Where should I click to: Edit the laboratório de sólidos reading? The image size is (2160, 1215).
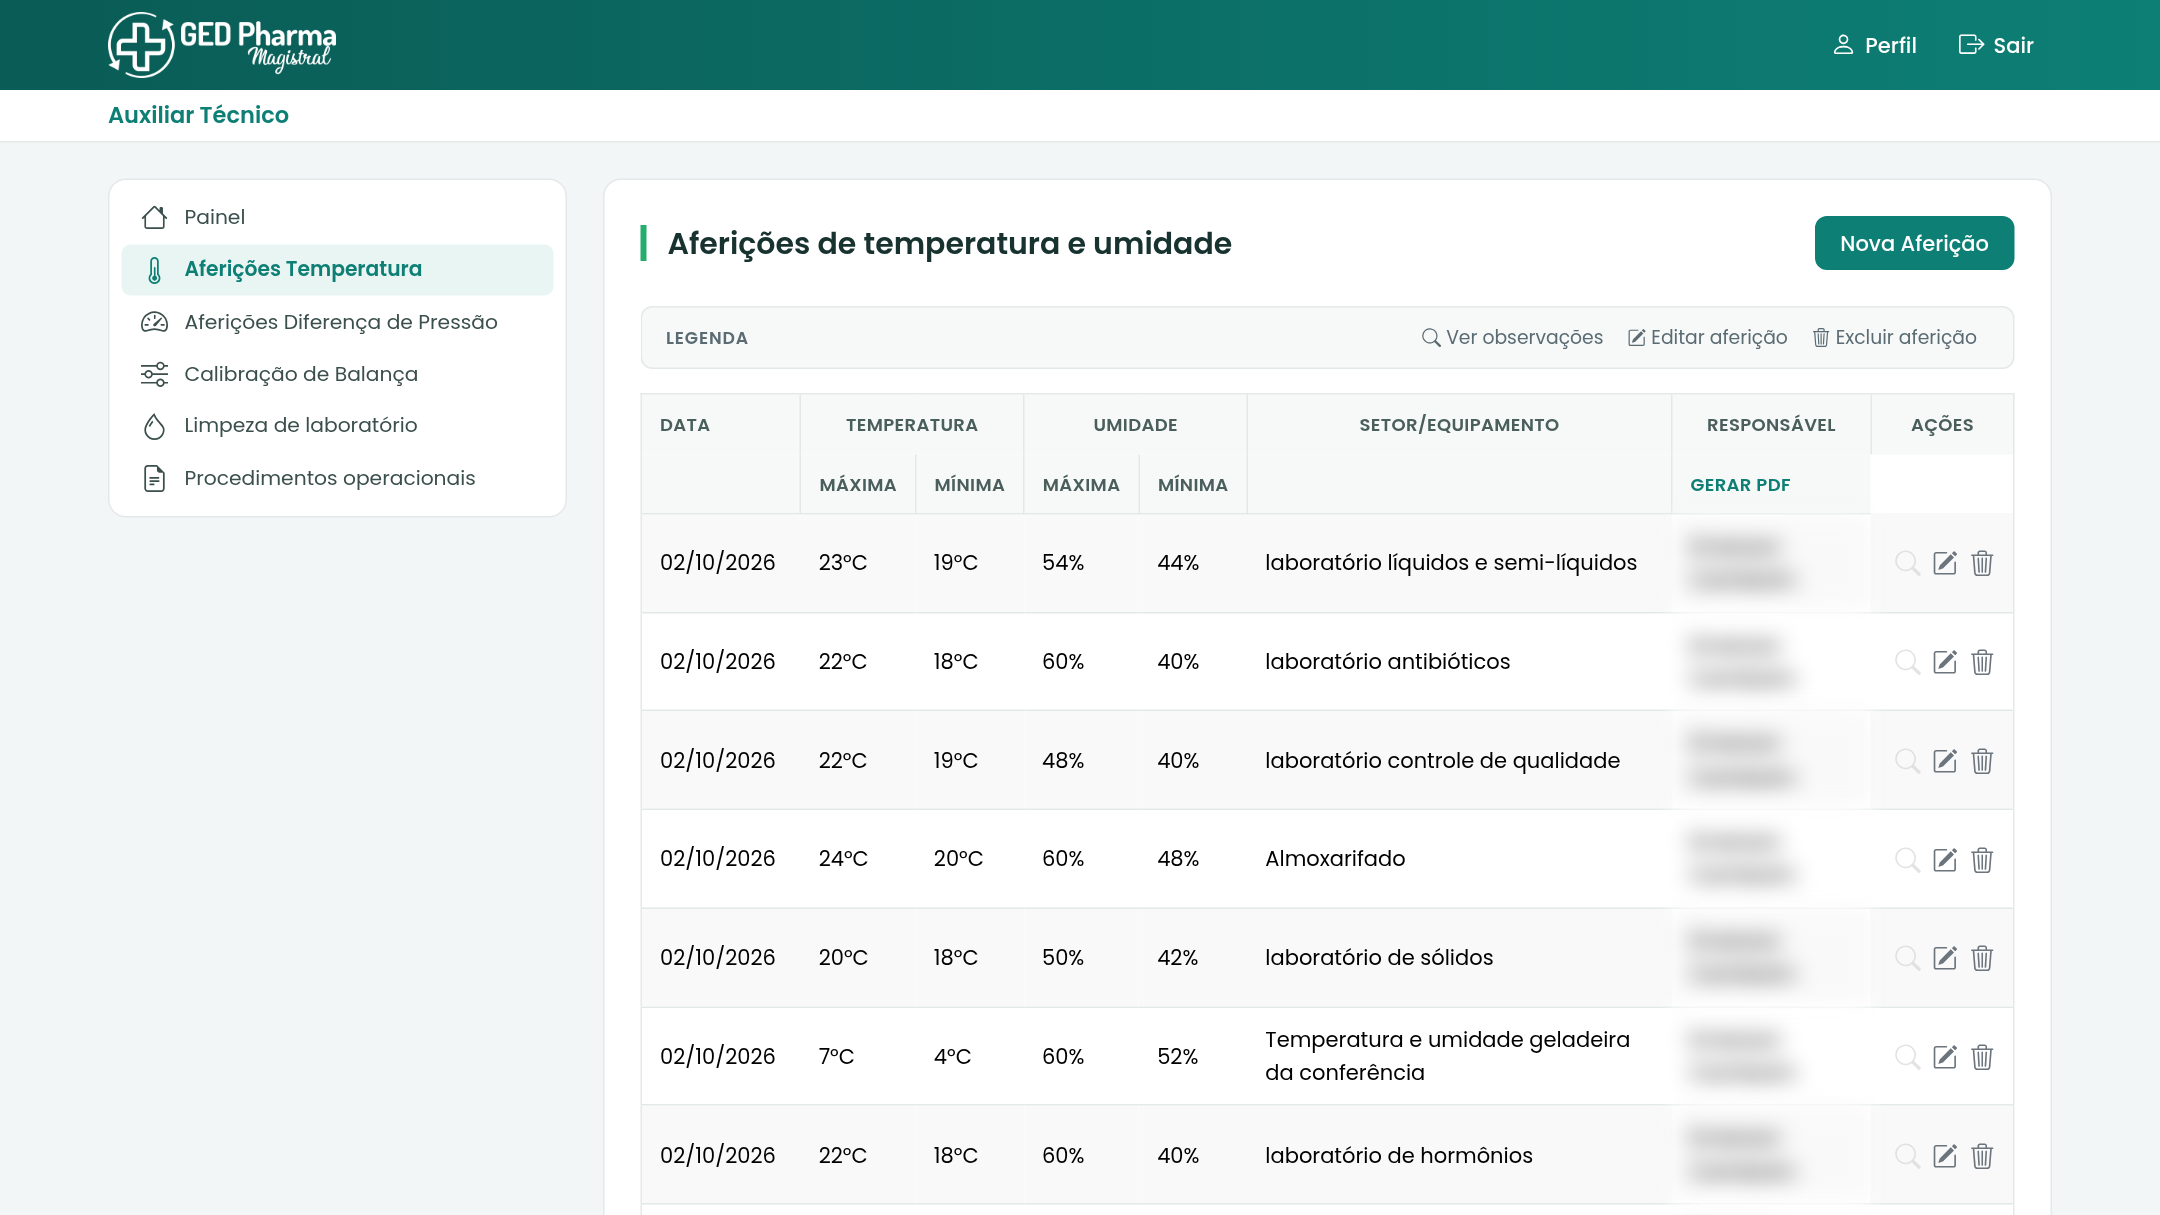(1945, 958)
